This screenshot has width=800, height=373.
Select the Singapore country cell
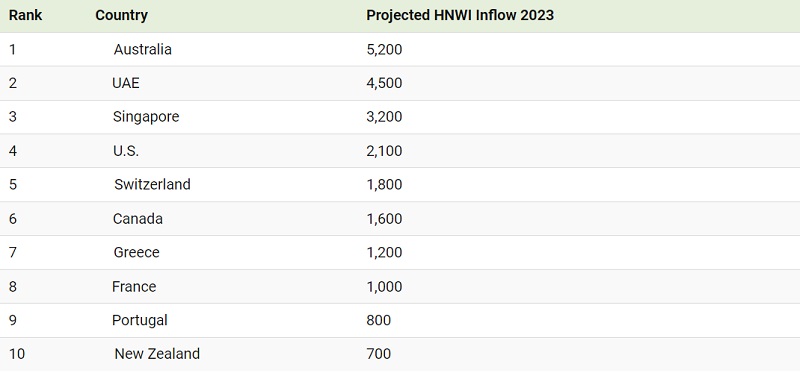(x=146, y=117)
